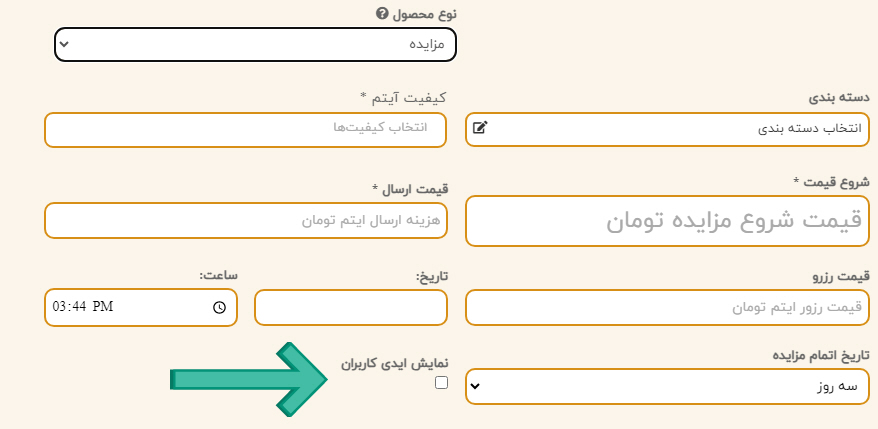Click the انتخاب دسته بندی field
Image resolution: width=878 pixels, height=429 pixels.
click(x=667, y=129)
